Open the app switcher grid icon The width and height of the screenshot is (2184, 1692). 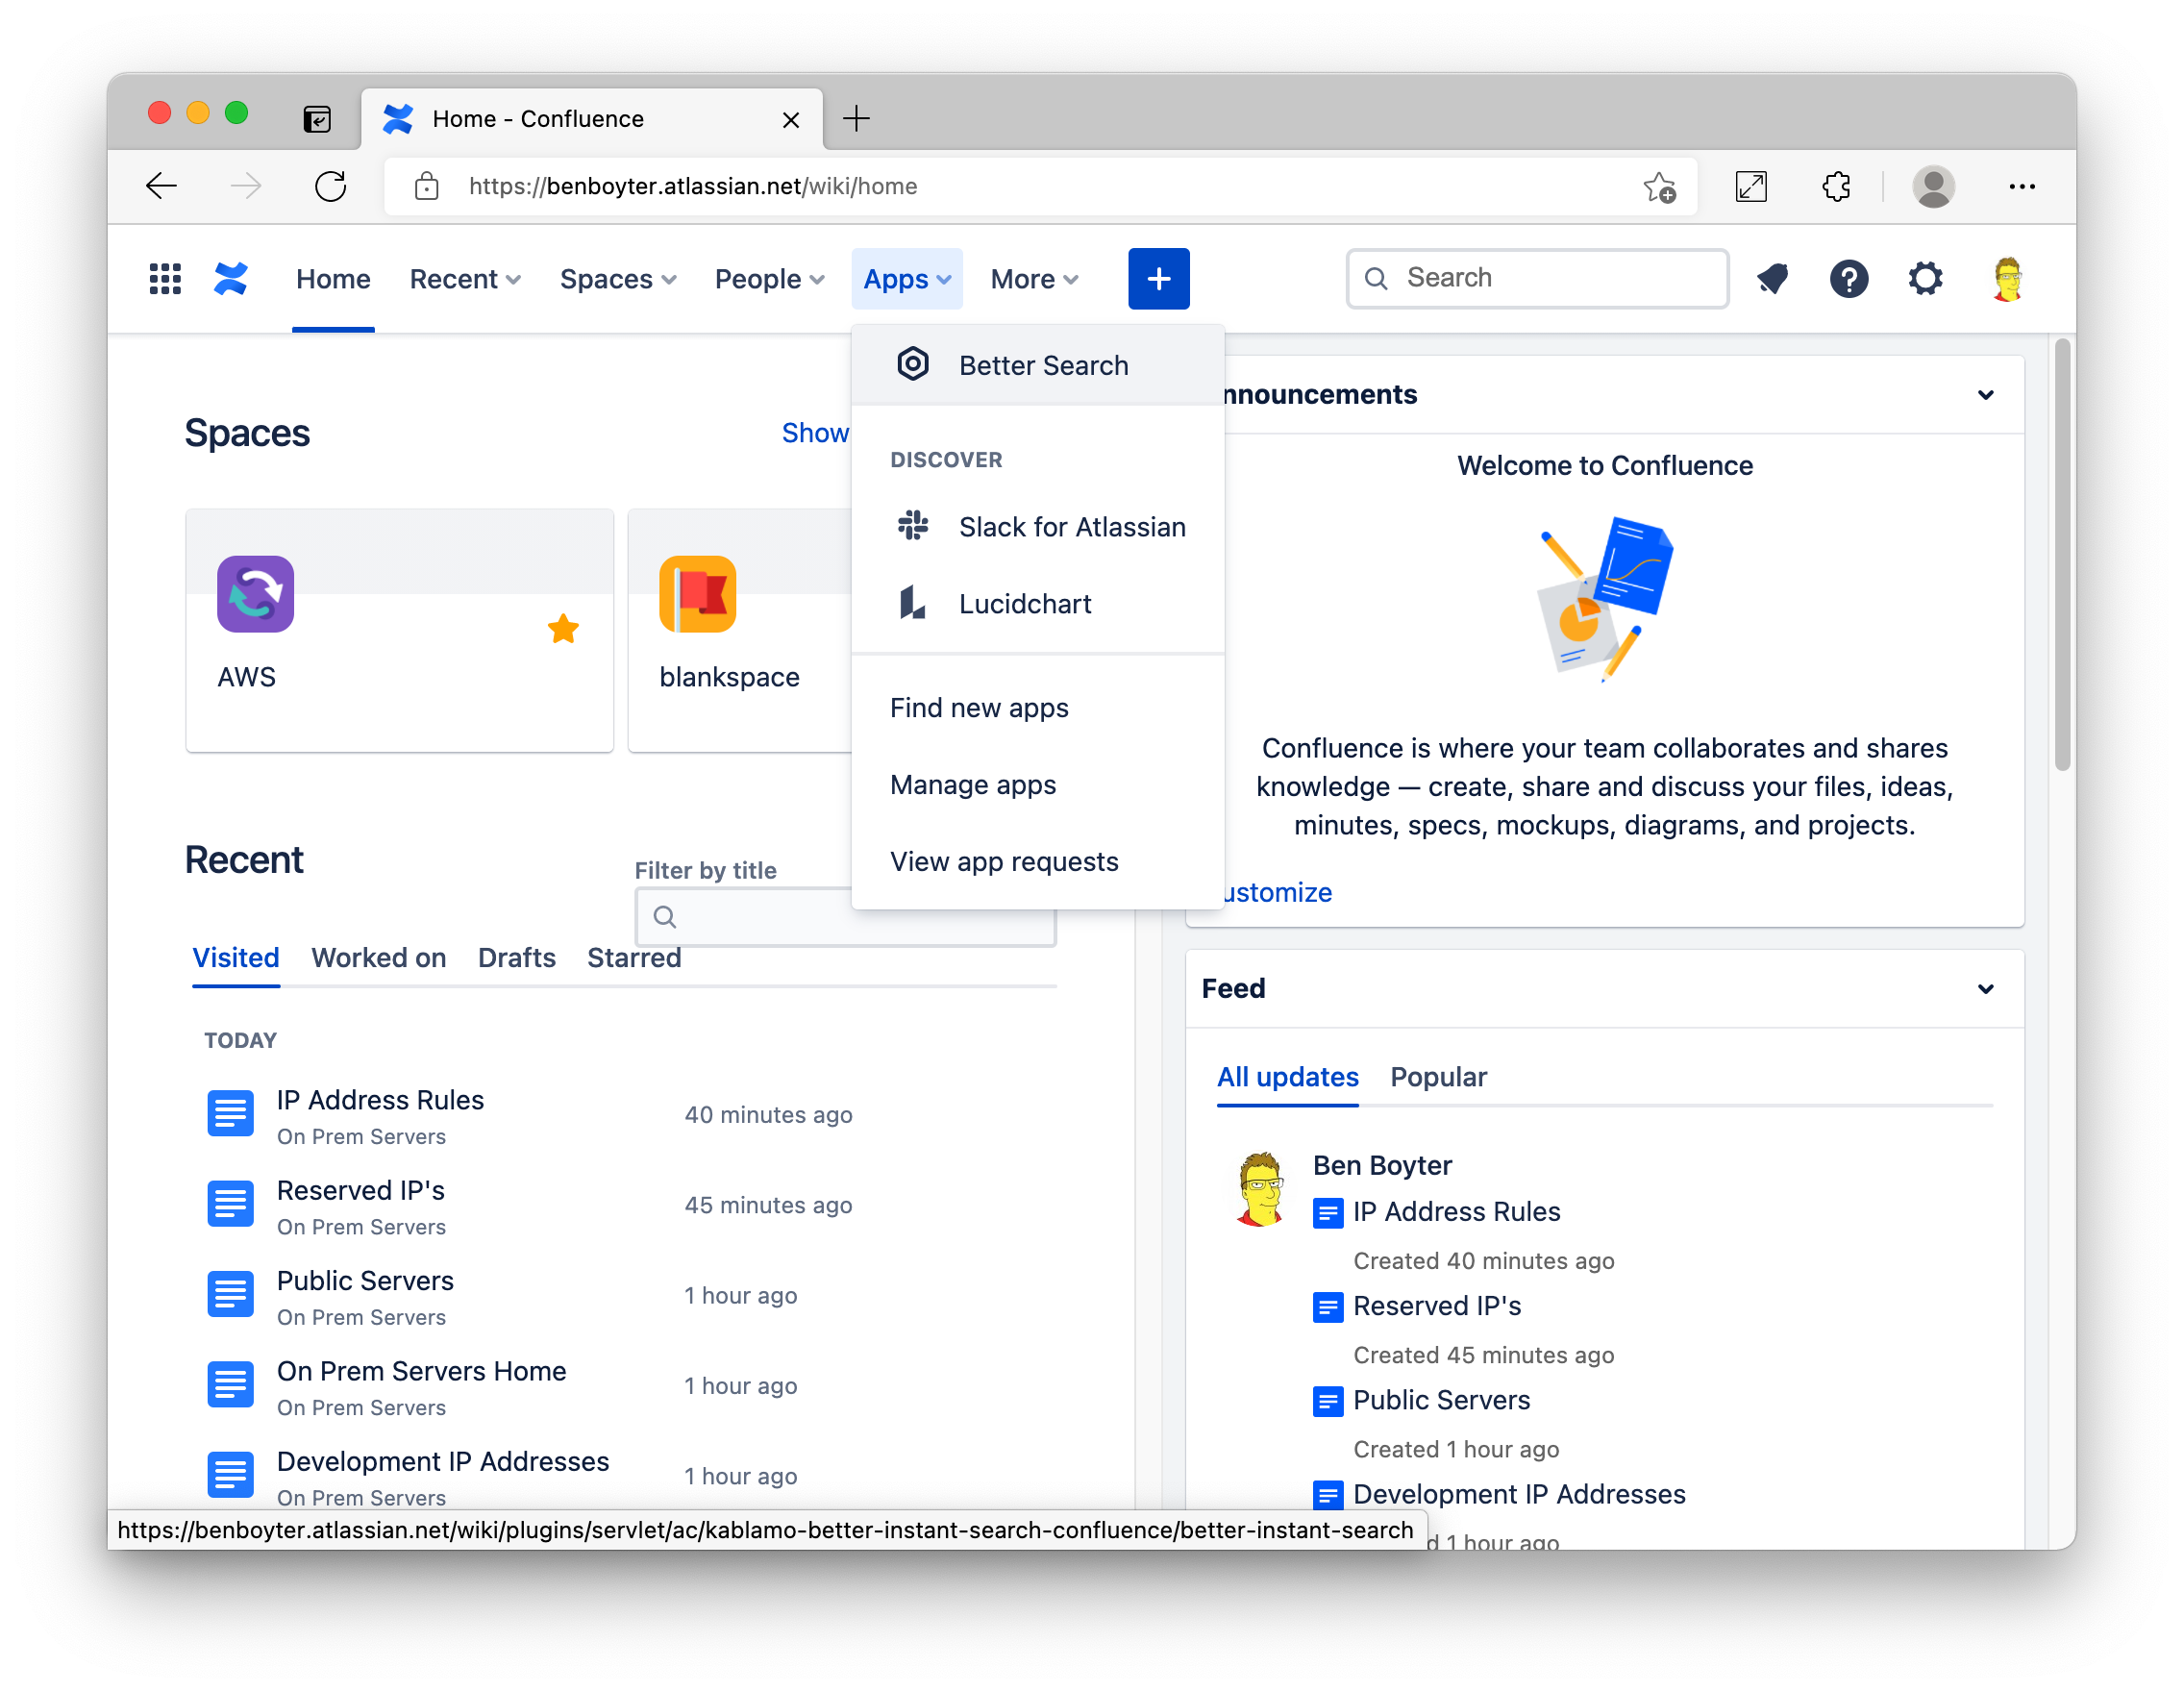[x=165, y=279]
